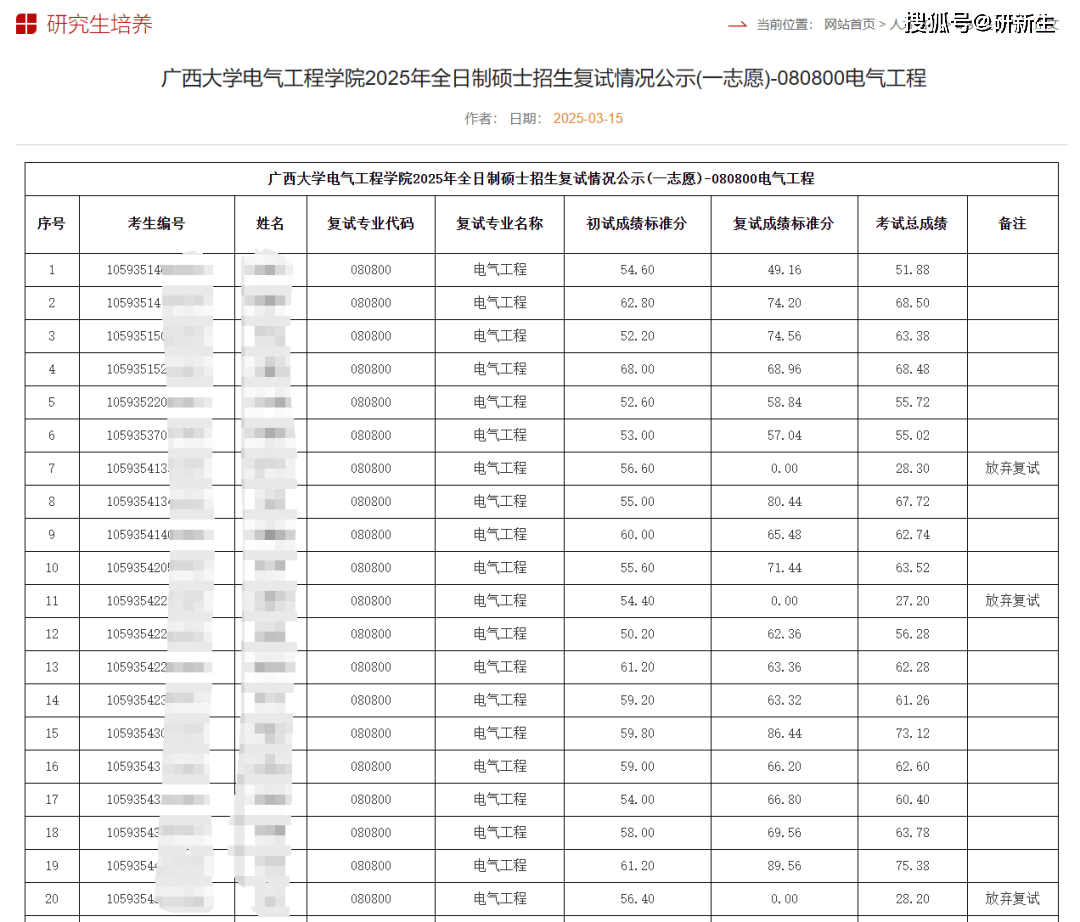Viewport: 1080px width, 922px height.
Task: Open the 研究生培养 section heading
Action: [99, 24]
